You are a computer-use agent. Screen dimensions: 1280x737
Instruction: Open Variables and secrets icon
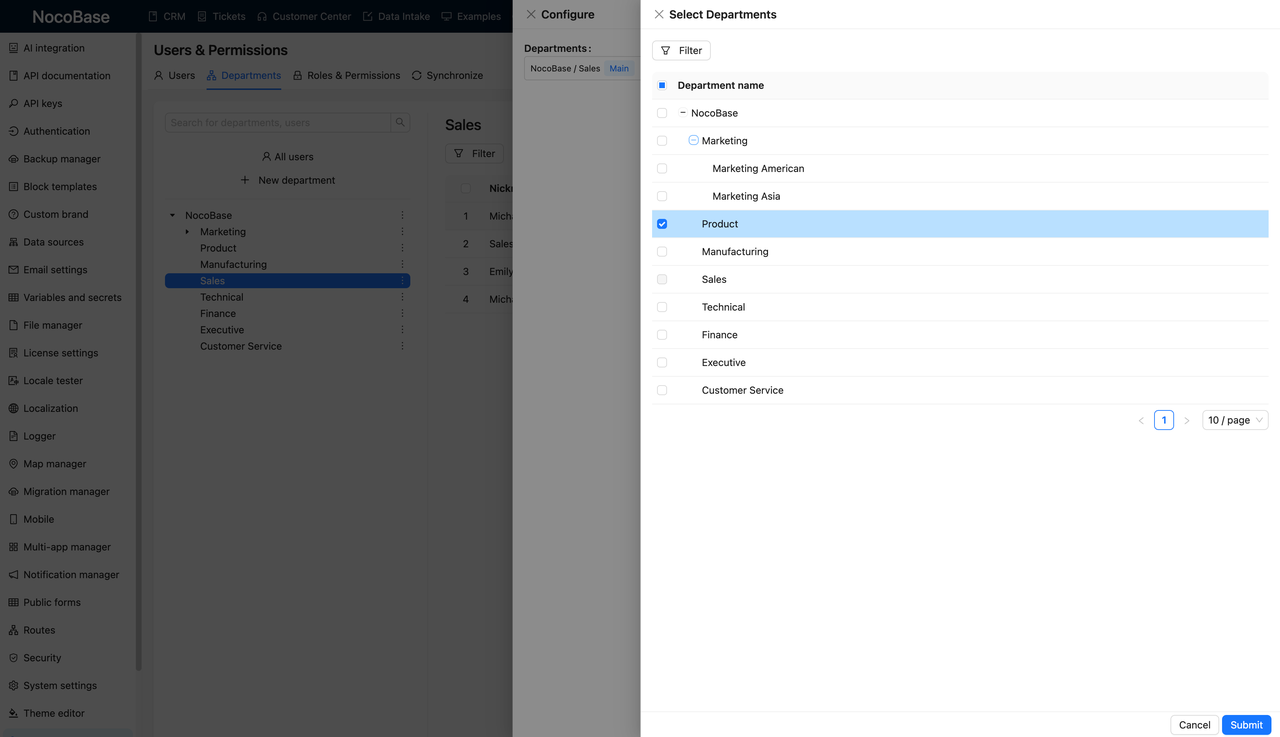(13, 297)
